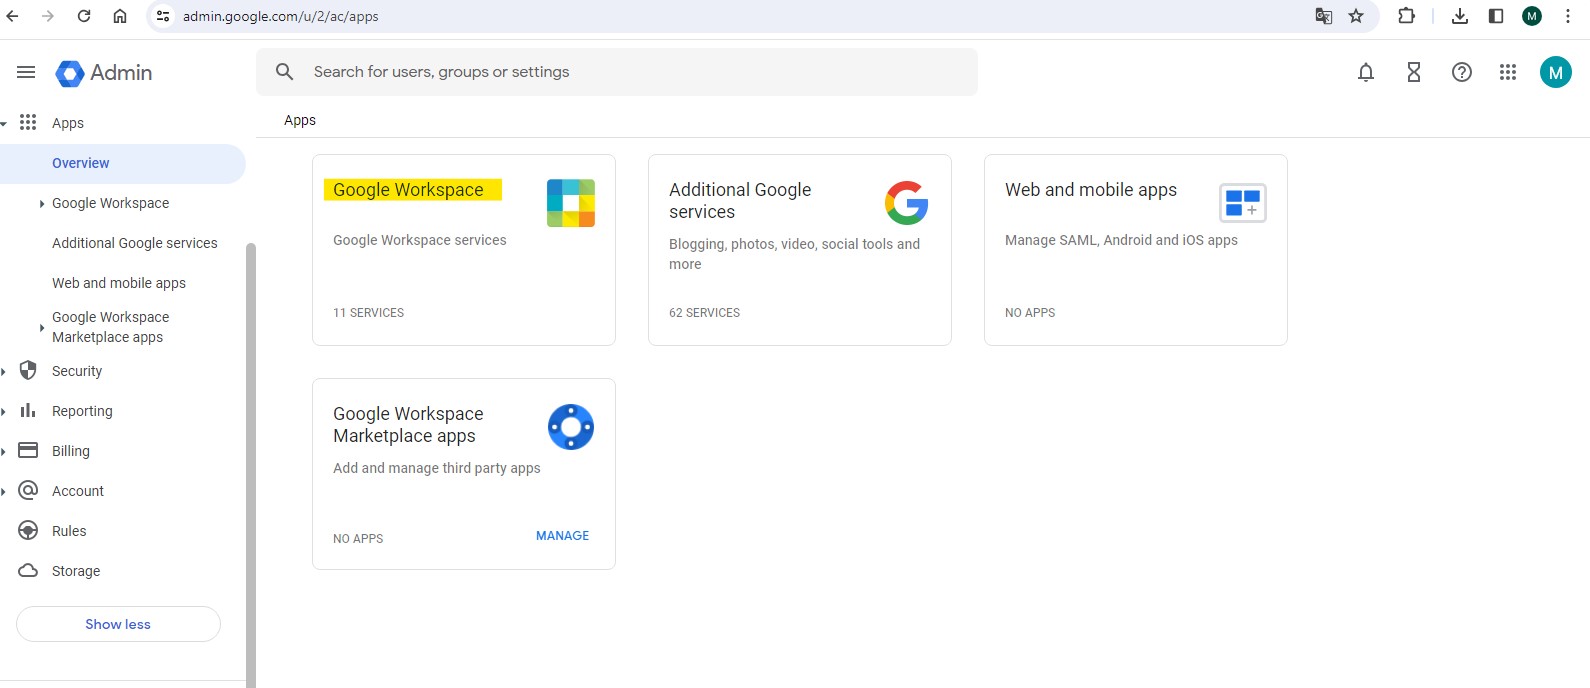Image resolution: width=1590 pixels, height=688 pixels.
Task: Click NO APPS on Web and mobile card
Action: coord(1030,313)
